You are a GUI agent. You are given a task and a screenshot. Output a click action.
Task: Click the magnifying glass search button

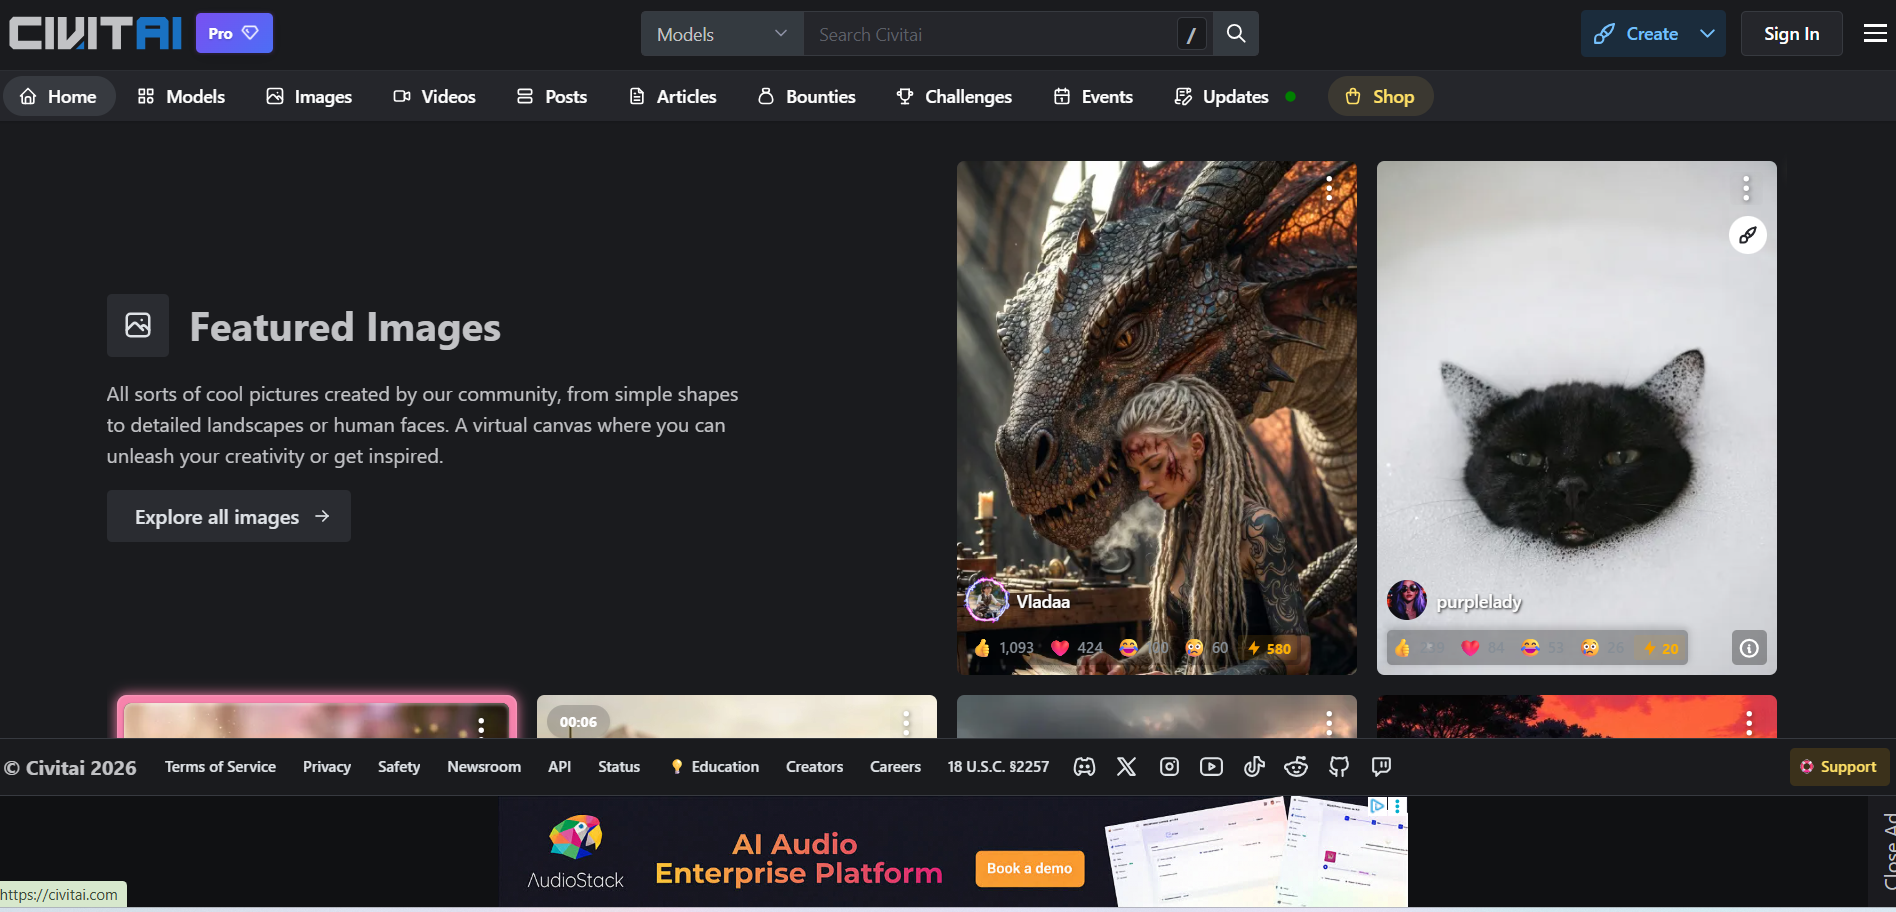pyautogui.click(x=1236, y=34)
